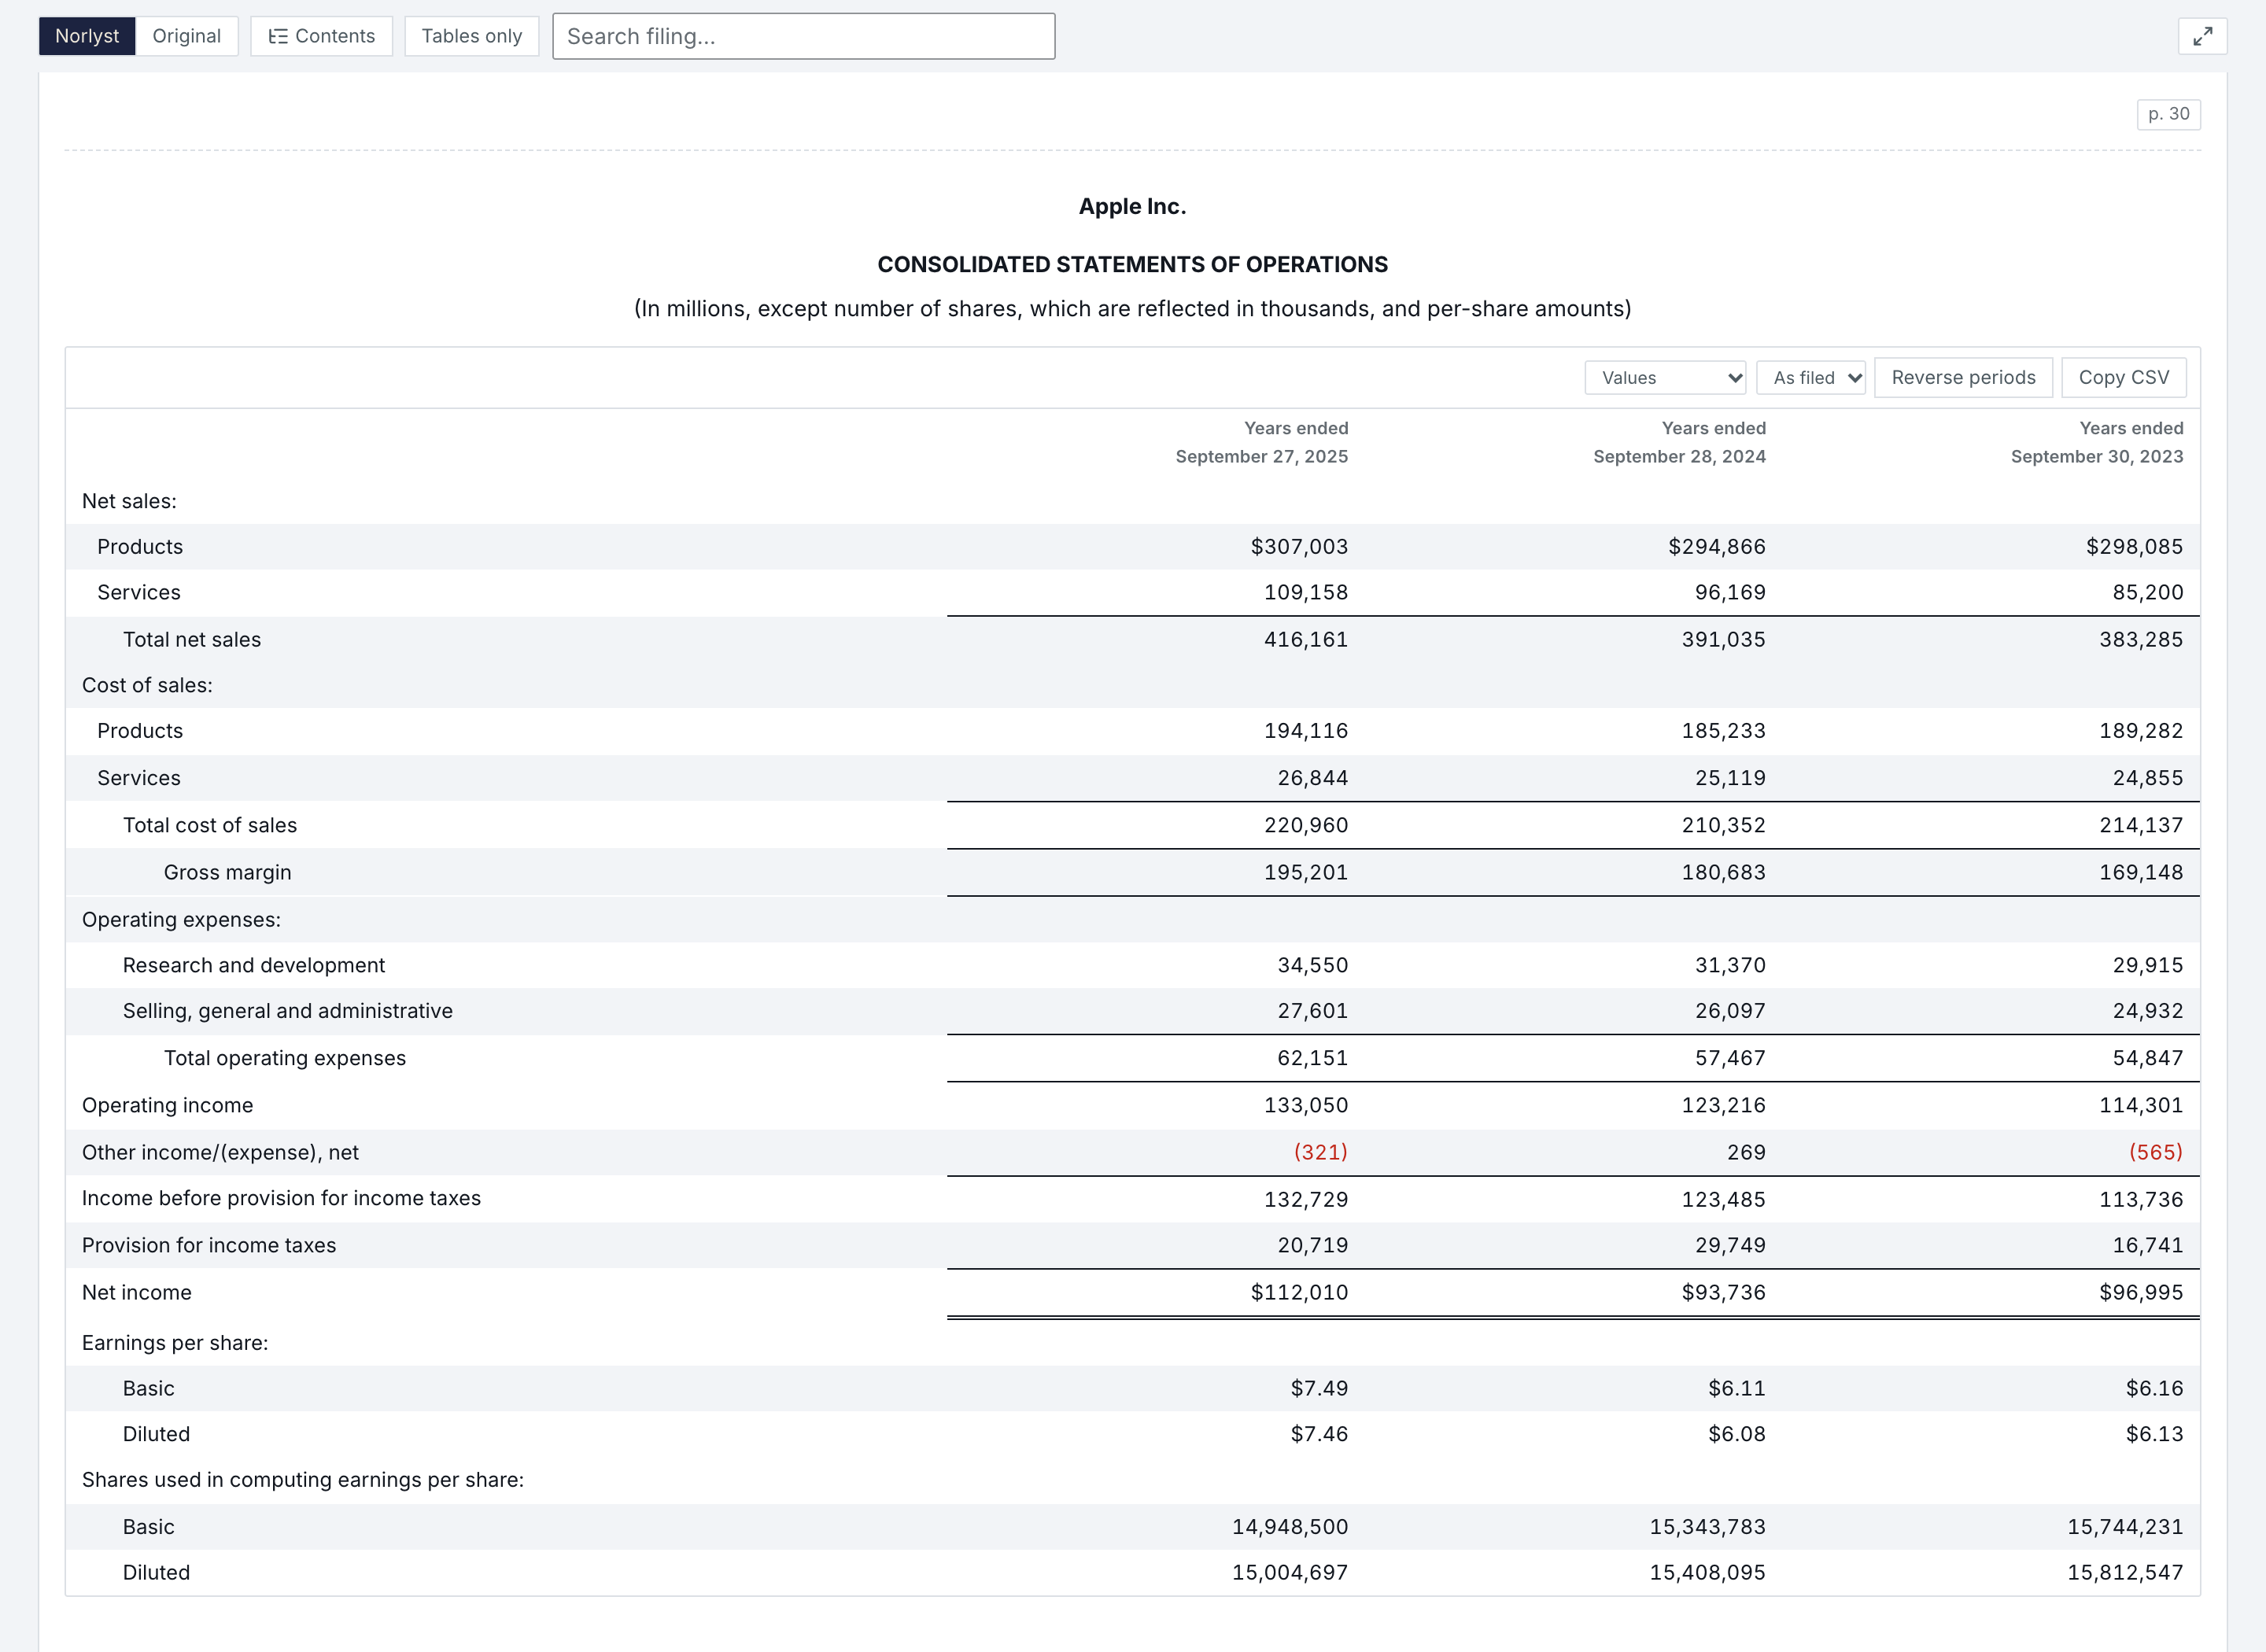2266x1652 pixels.
Task: Click the $112,010 net income value
Action: tap(1300, 1293)
